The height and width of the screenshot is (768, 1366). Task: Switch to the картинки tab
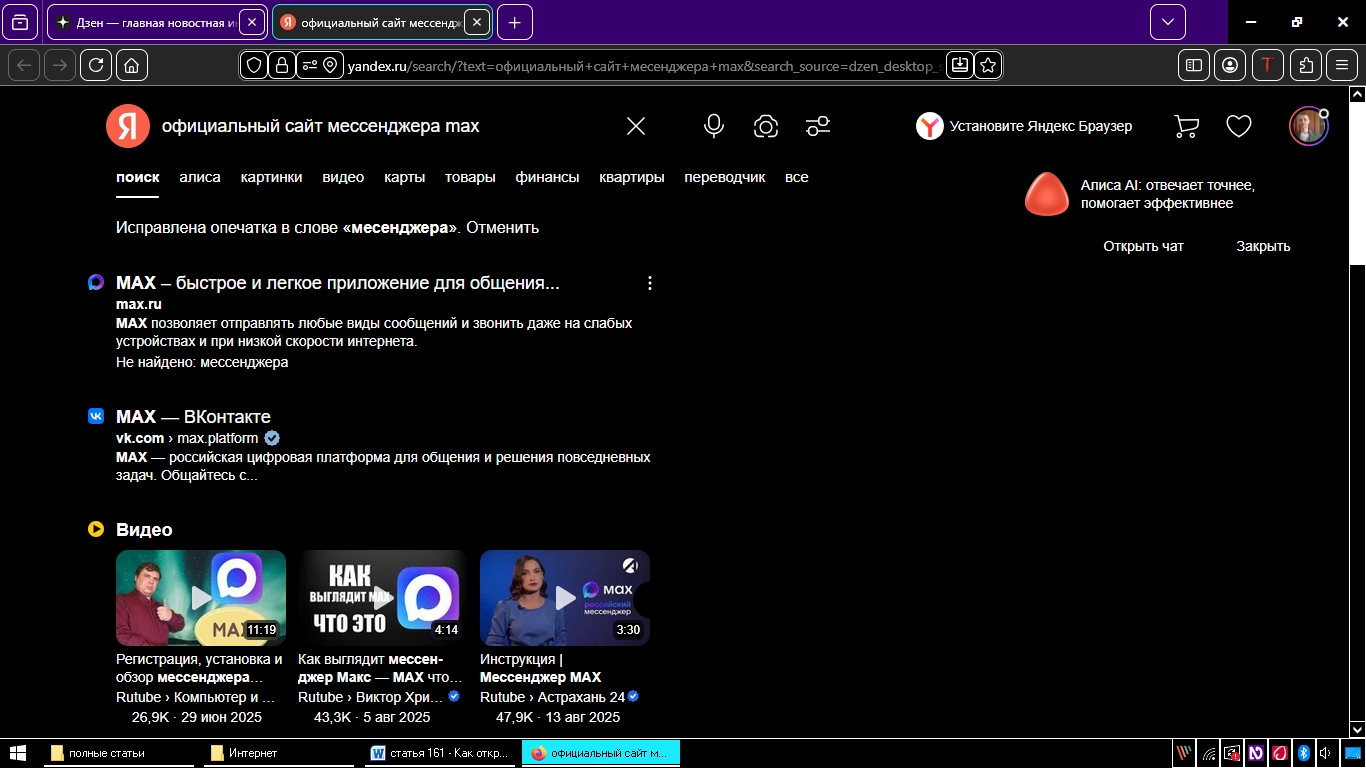271,177
